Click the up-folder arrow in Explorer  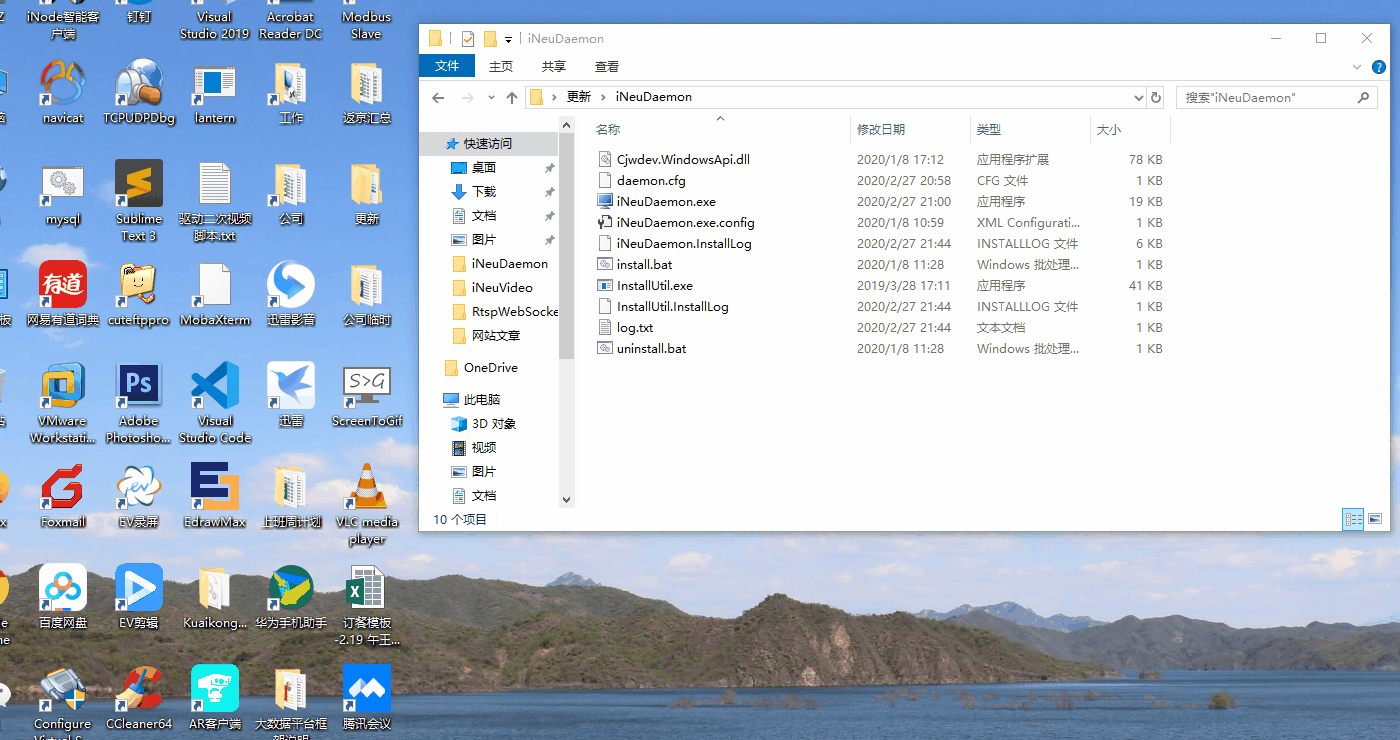click(512, 98)
